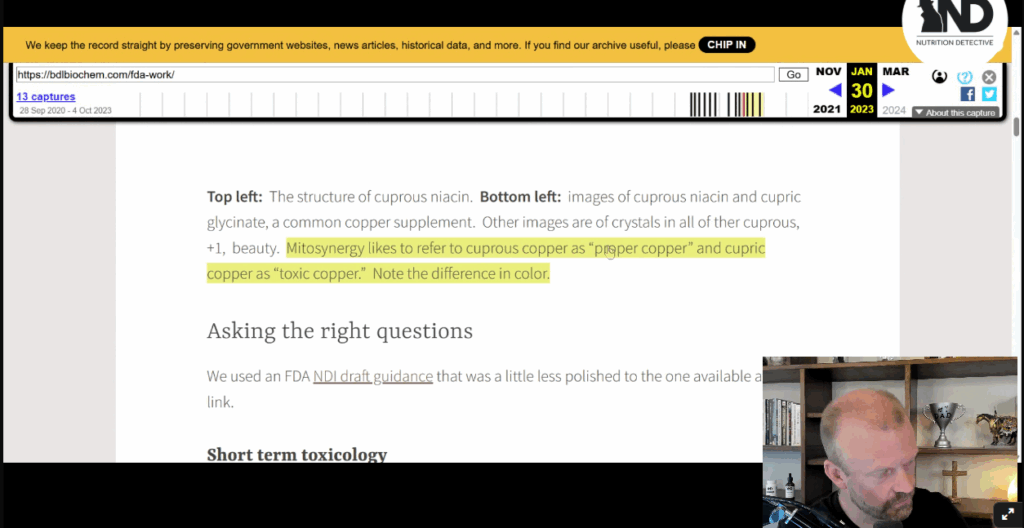Click the Wayback URL input field
Screen dimensions: 1024x528
(x=394, y=74)
